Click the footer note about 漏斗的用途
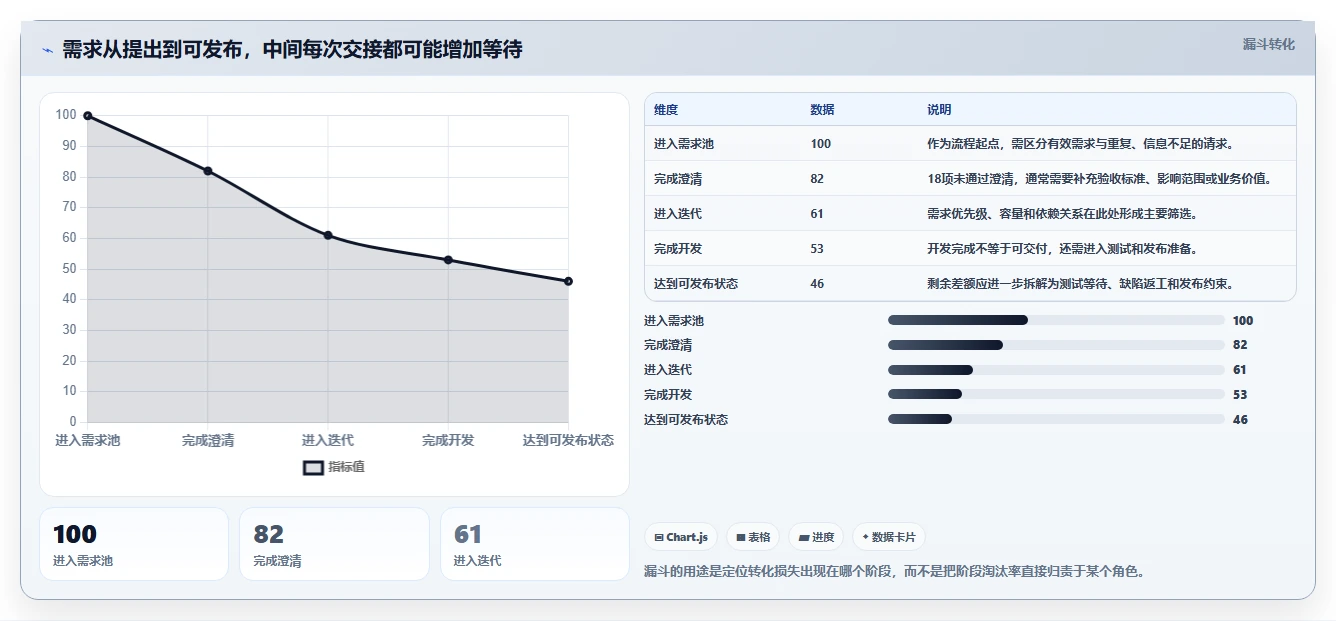 pyautogui.click(x=894, y=572)
